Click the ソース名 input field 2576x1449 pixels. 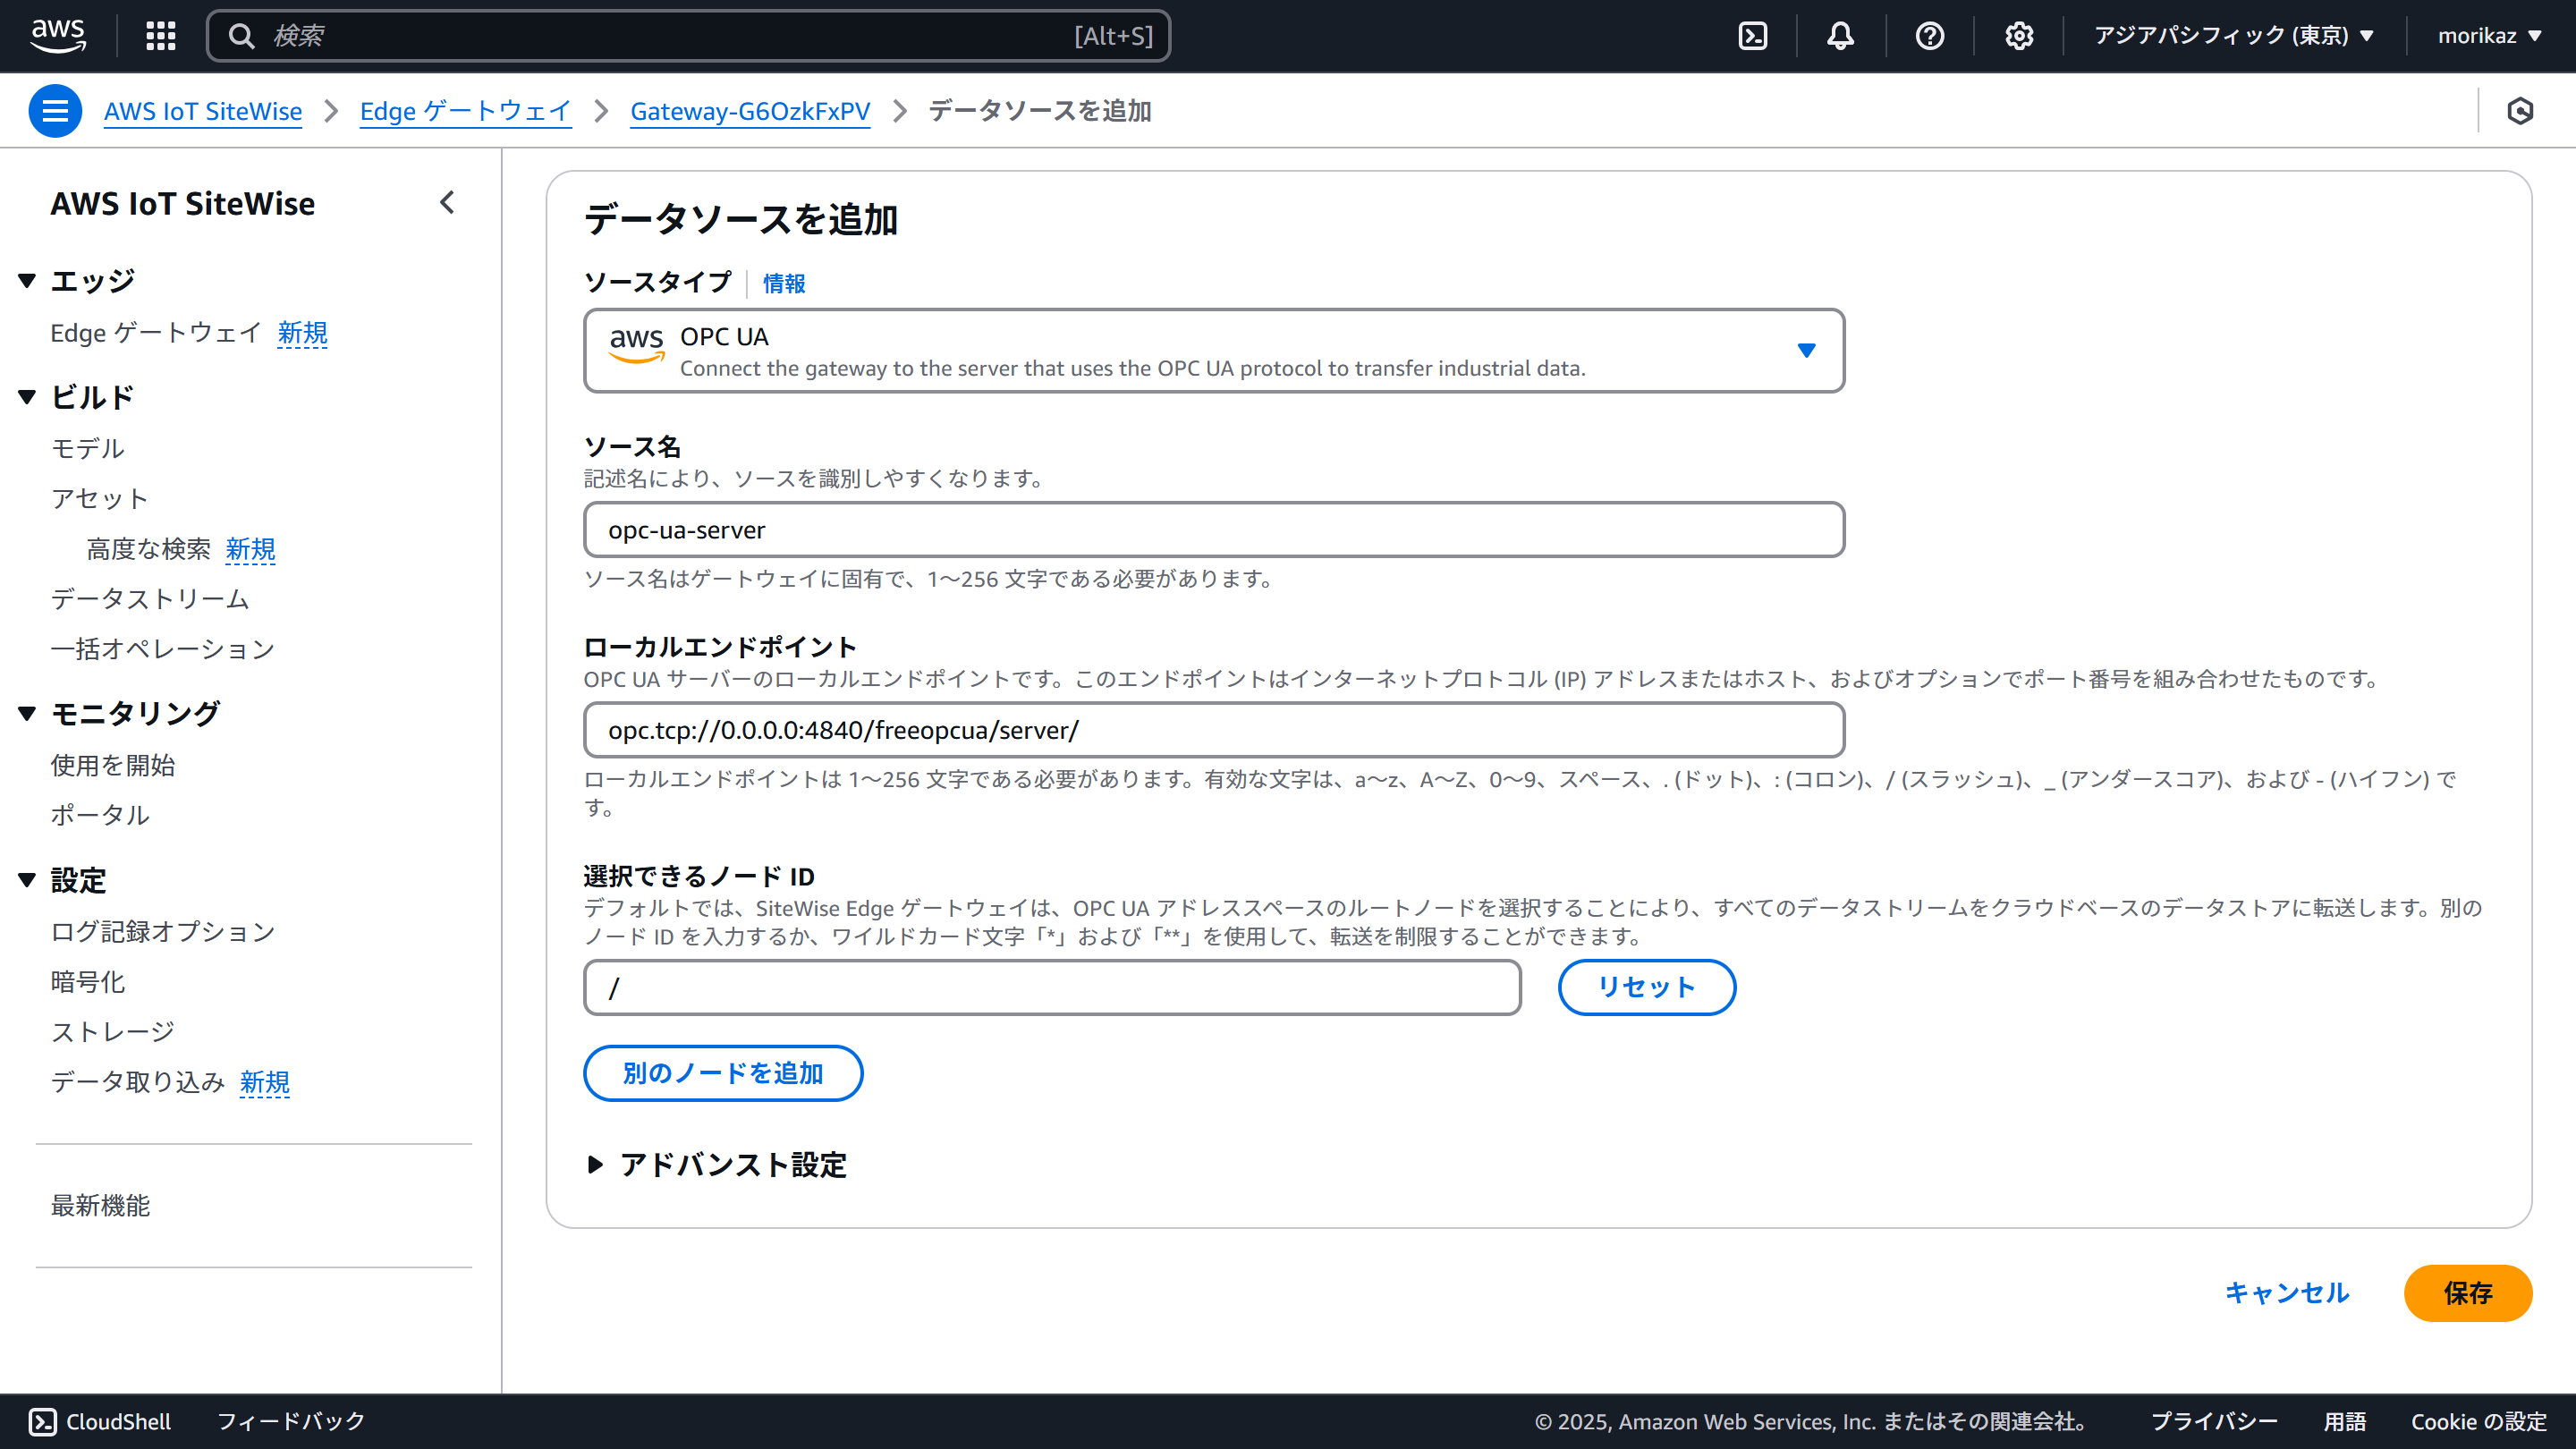[1214, 530]
